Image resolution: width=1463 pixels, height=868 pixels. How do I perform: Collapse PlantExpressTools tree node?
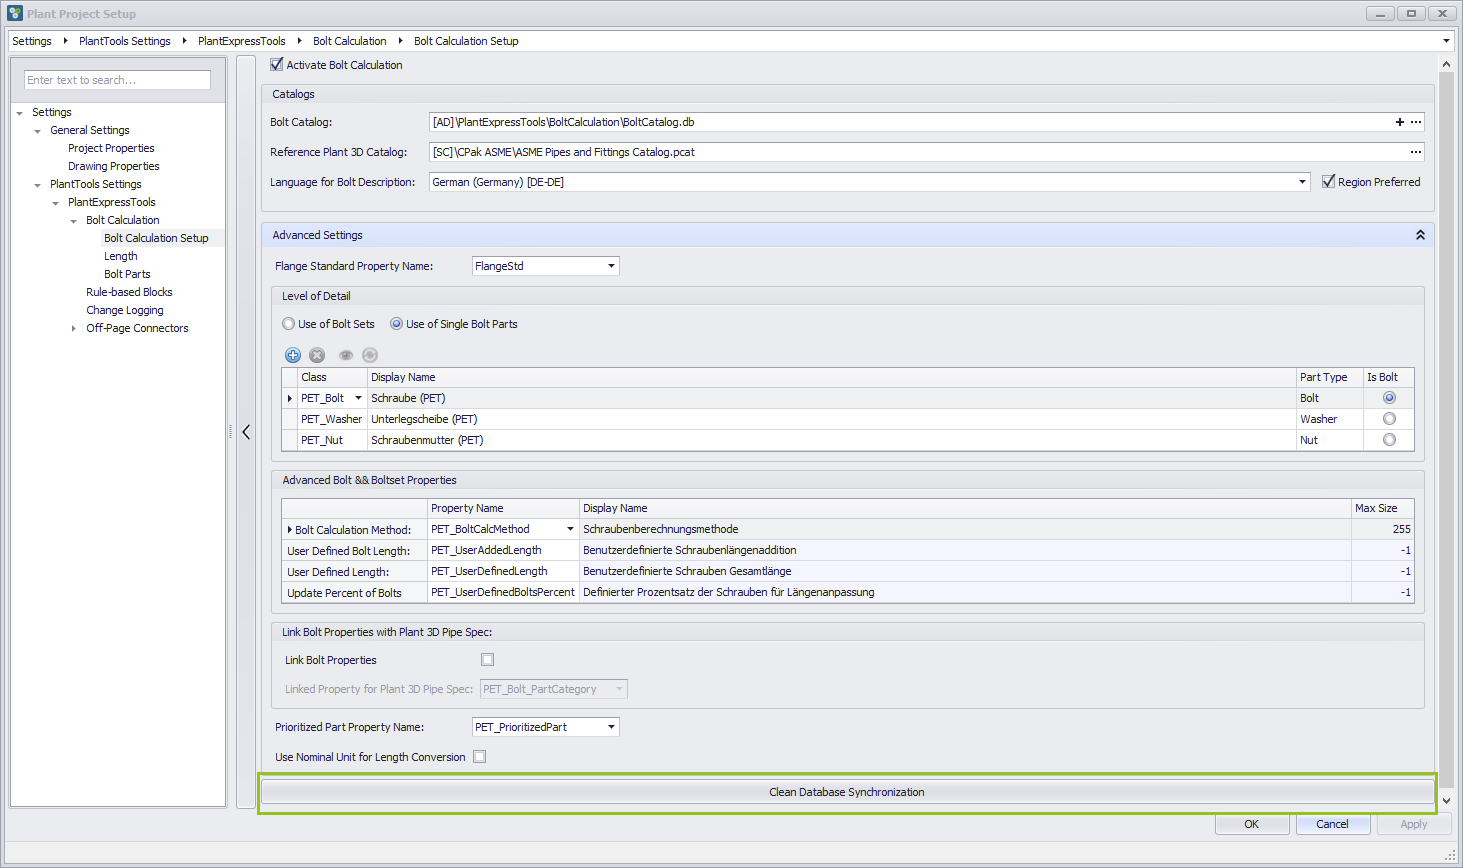55,203
